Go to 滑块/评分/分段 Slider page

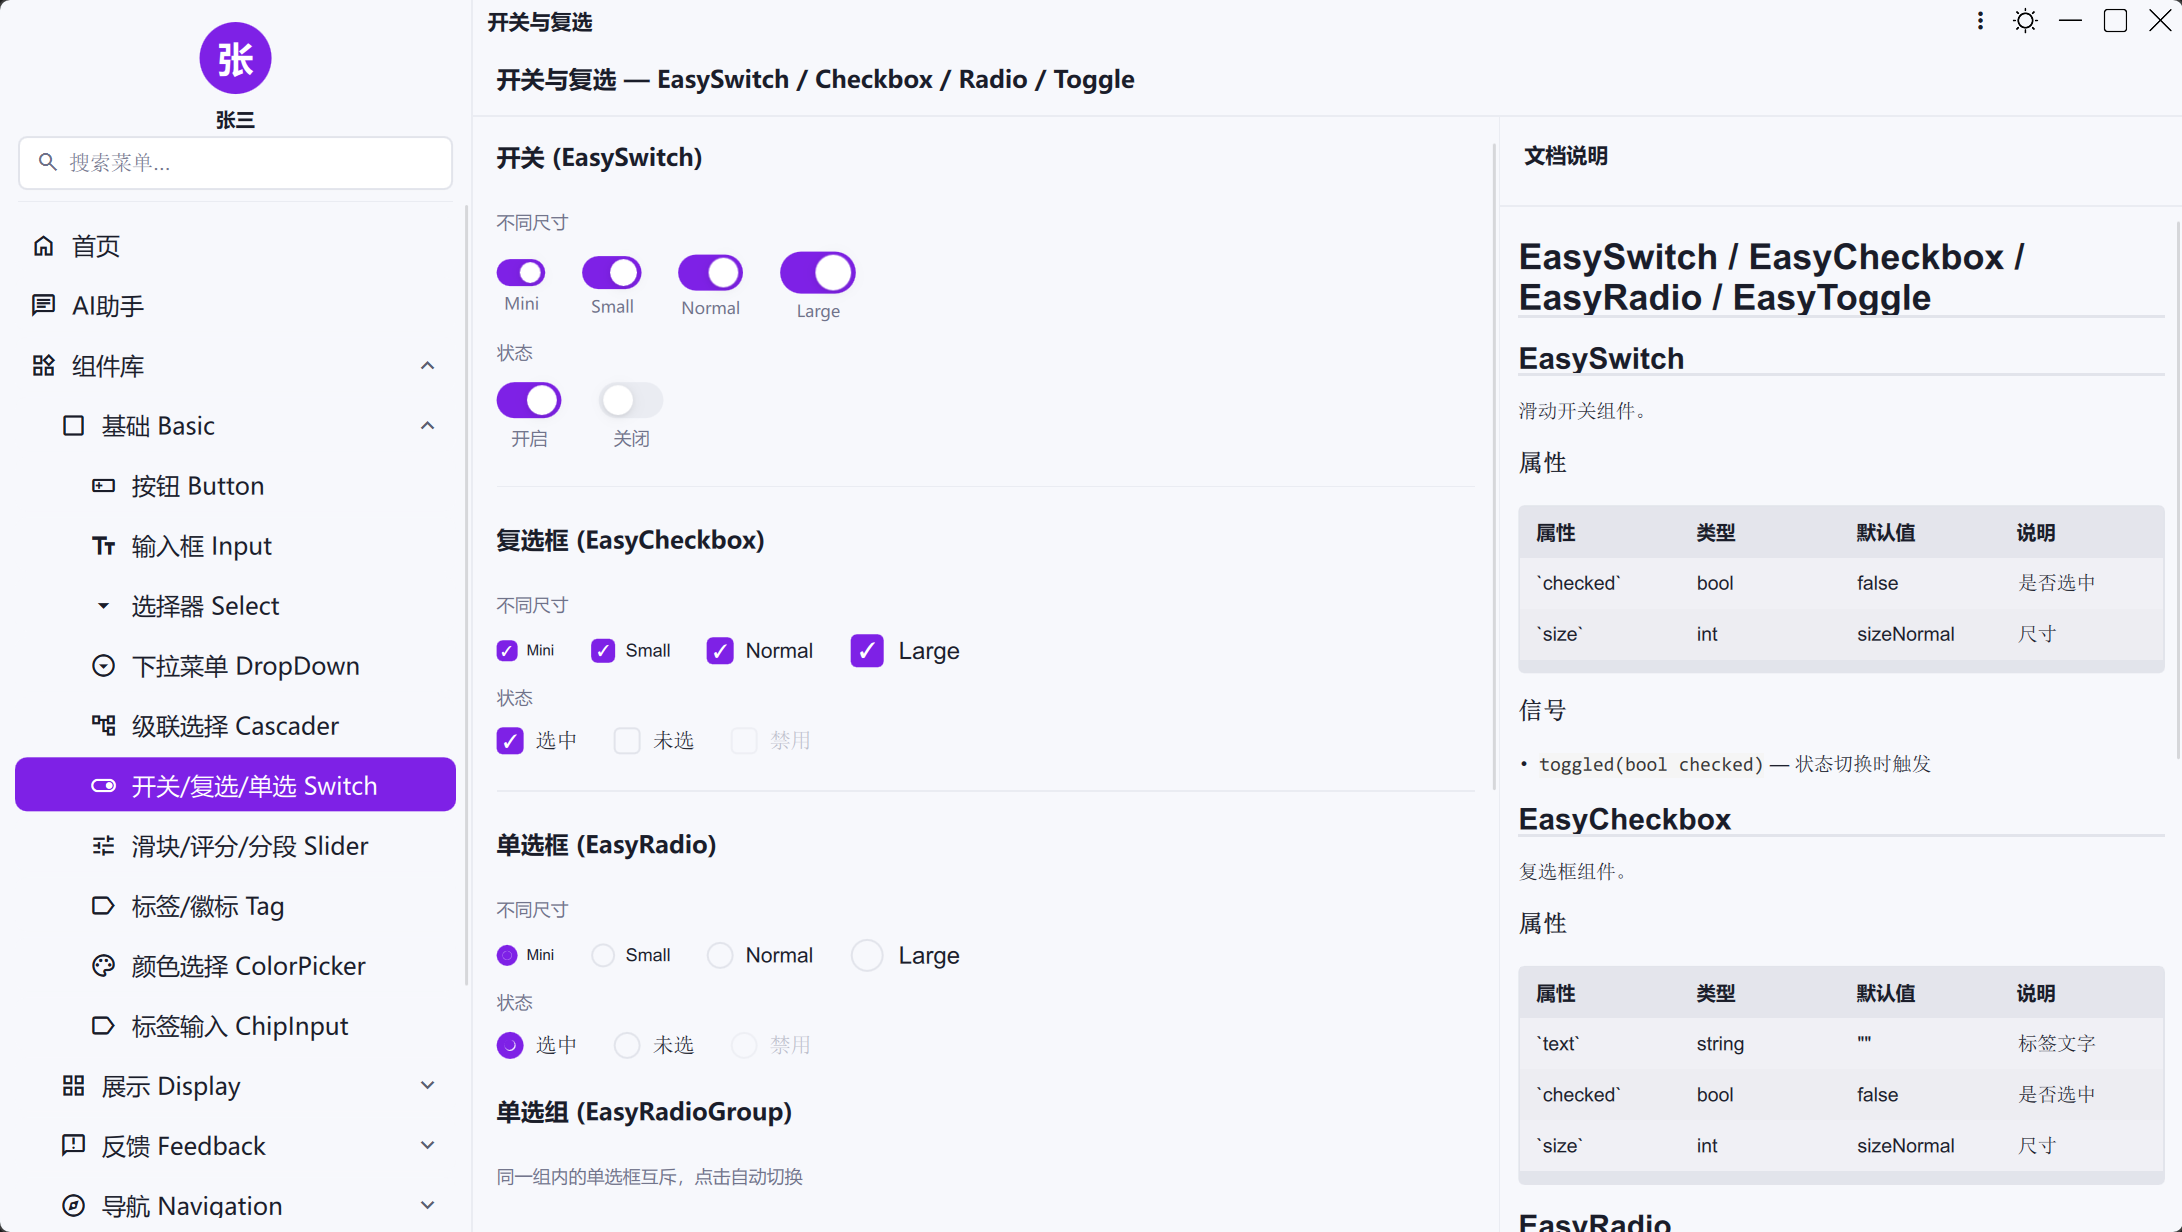pyautogui.click(x=235, y=846)
